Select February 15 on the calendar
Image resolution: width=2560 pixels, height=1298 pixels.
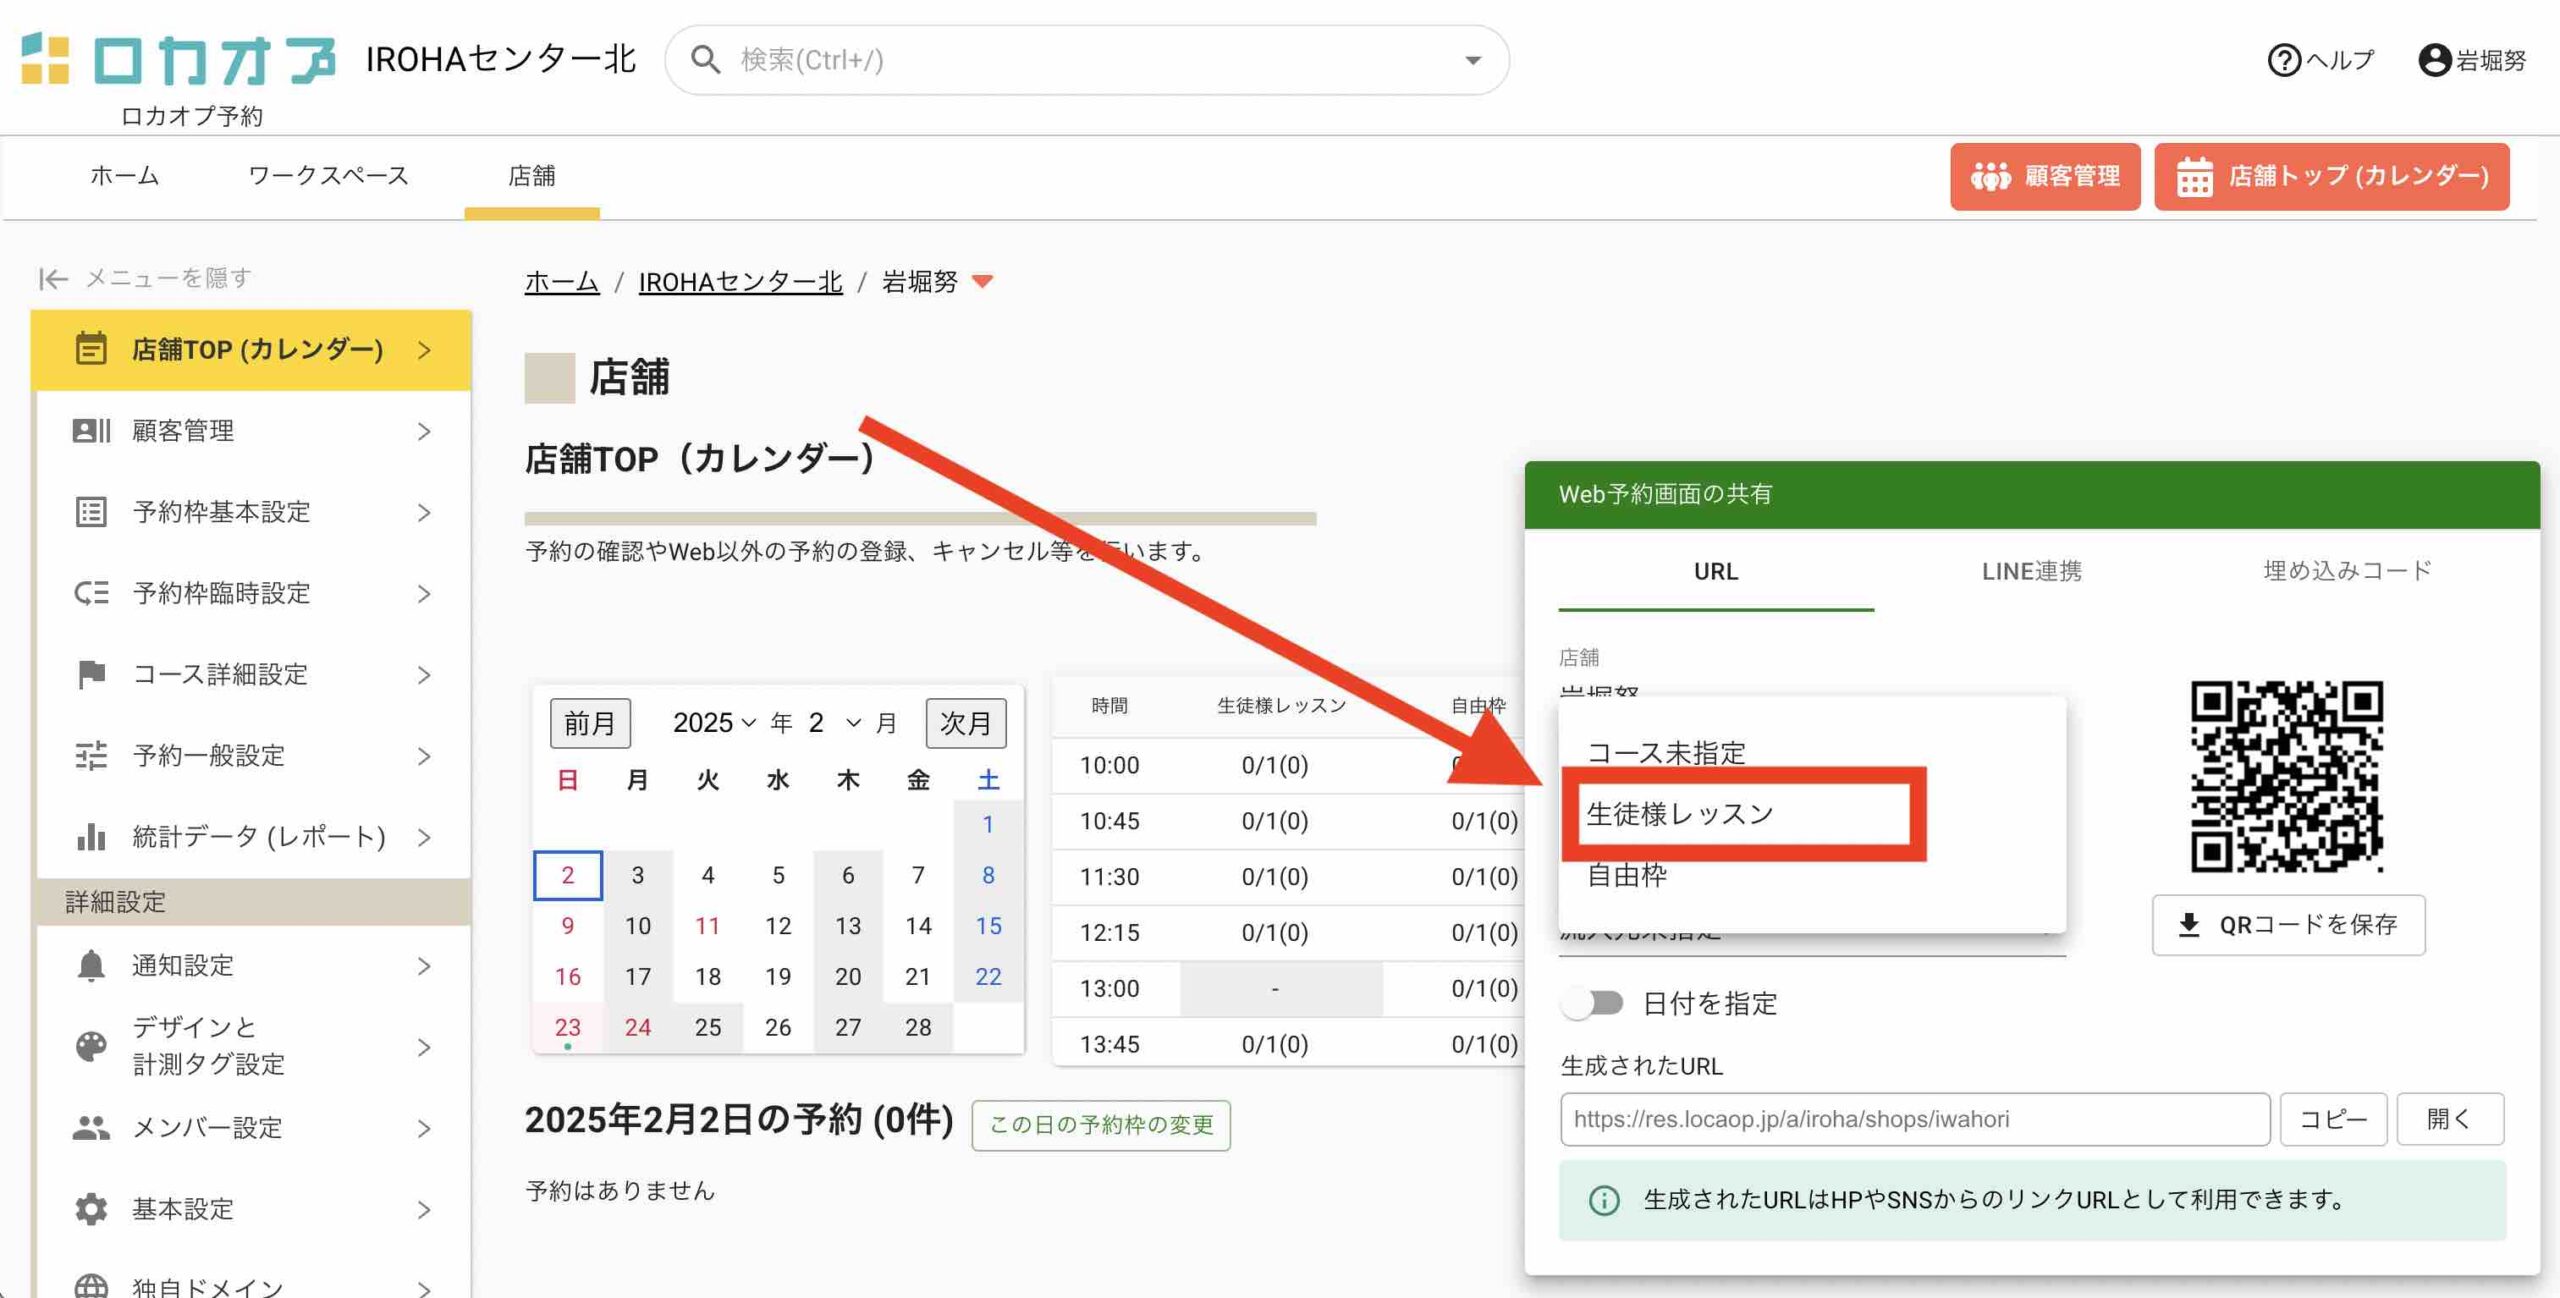[988, 926]
